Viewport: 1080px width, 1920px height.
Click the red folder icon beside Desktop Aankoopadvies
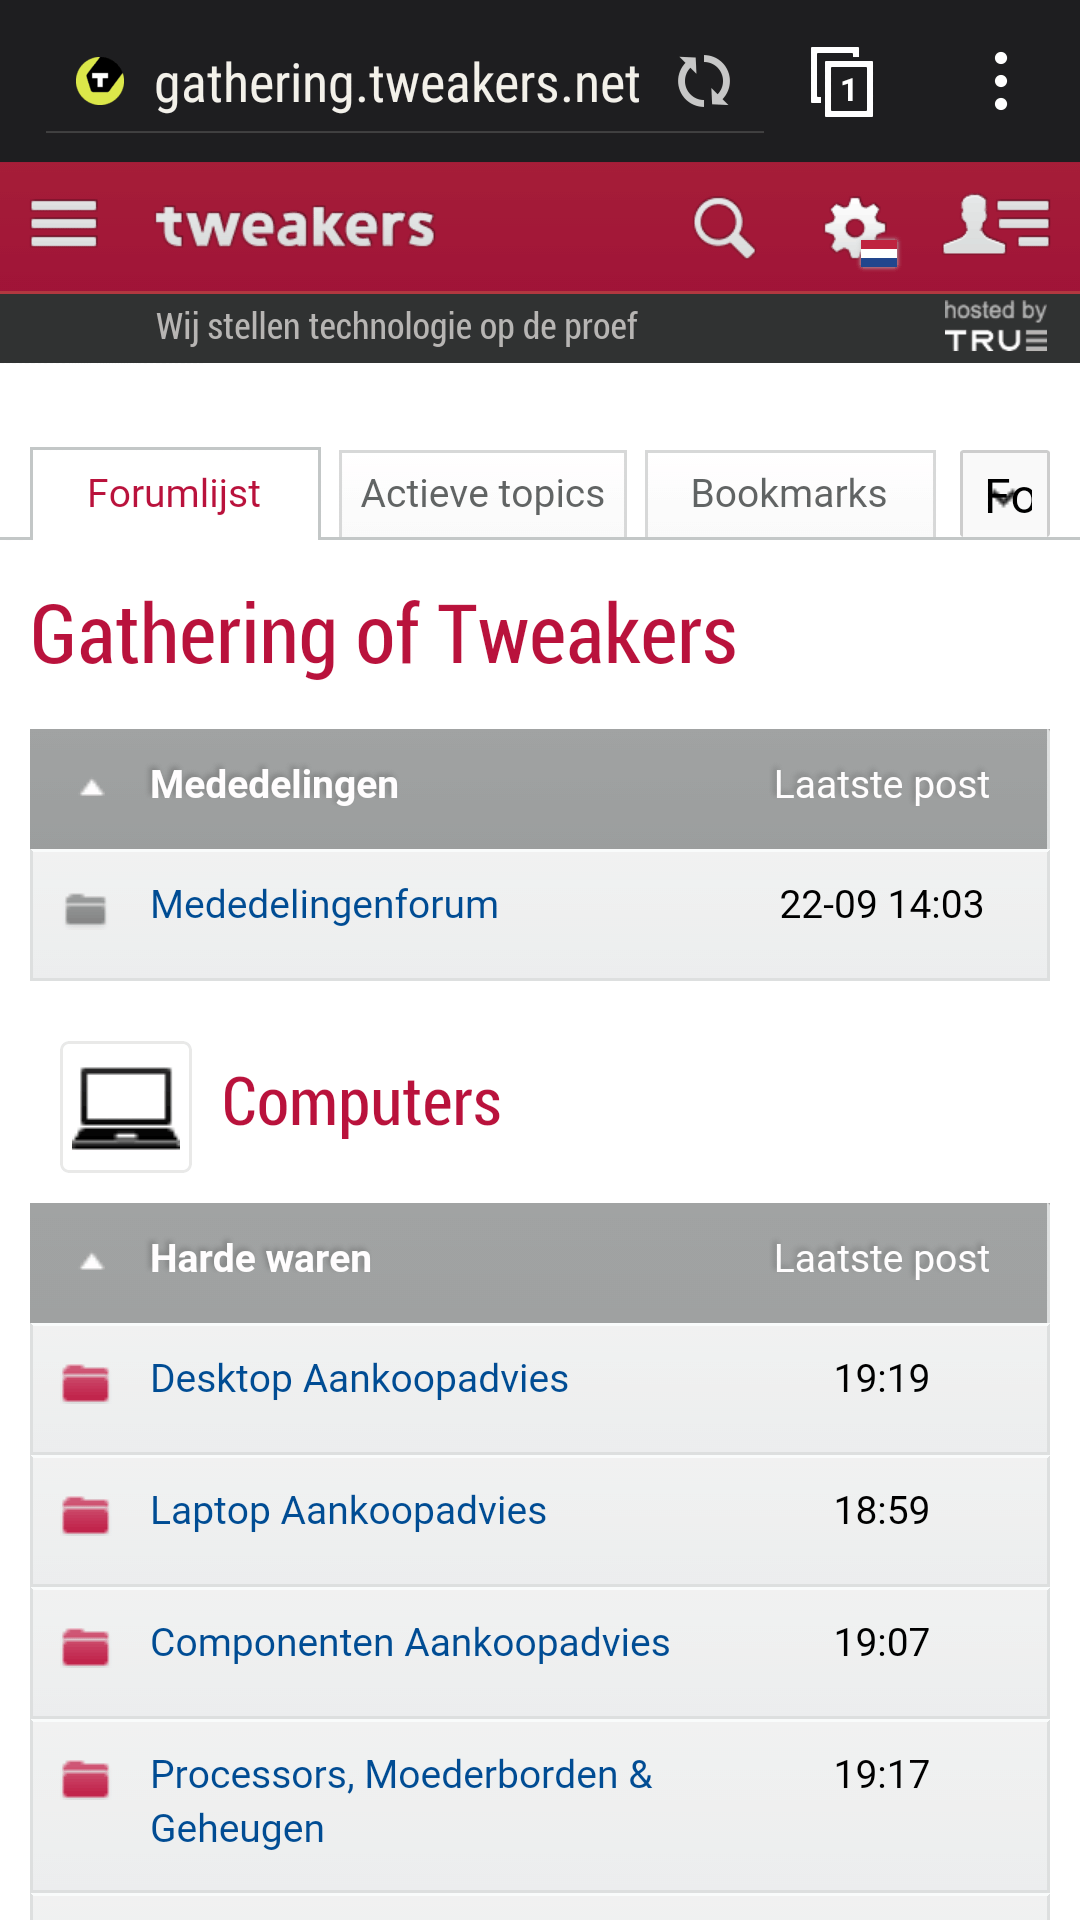[x=87, y=1378]
